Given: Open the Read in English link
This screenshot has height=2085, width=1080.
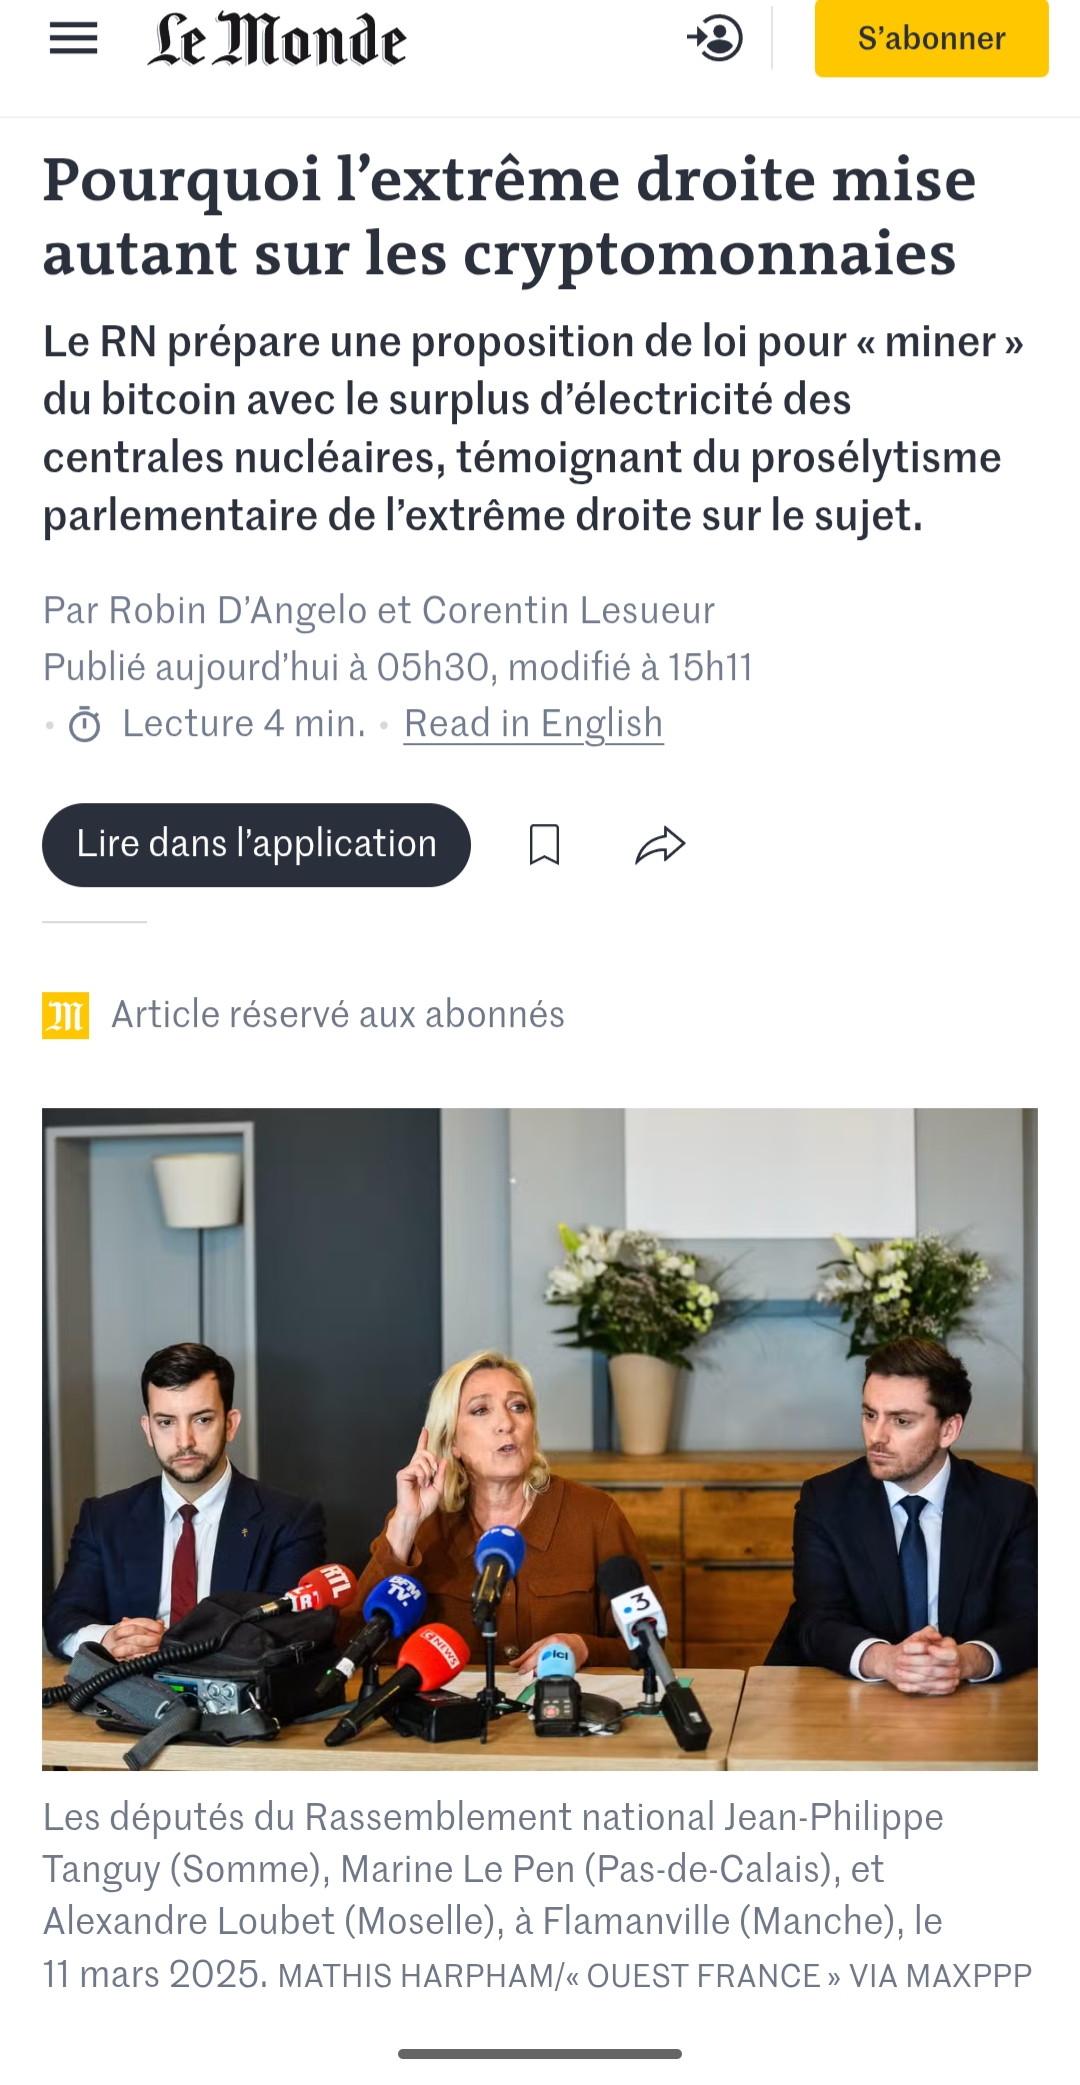Looking at the screenshot, I should (534, 723).
